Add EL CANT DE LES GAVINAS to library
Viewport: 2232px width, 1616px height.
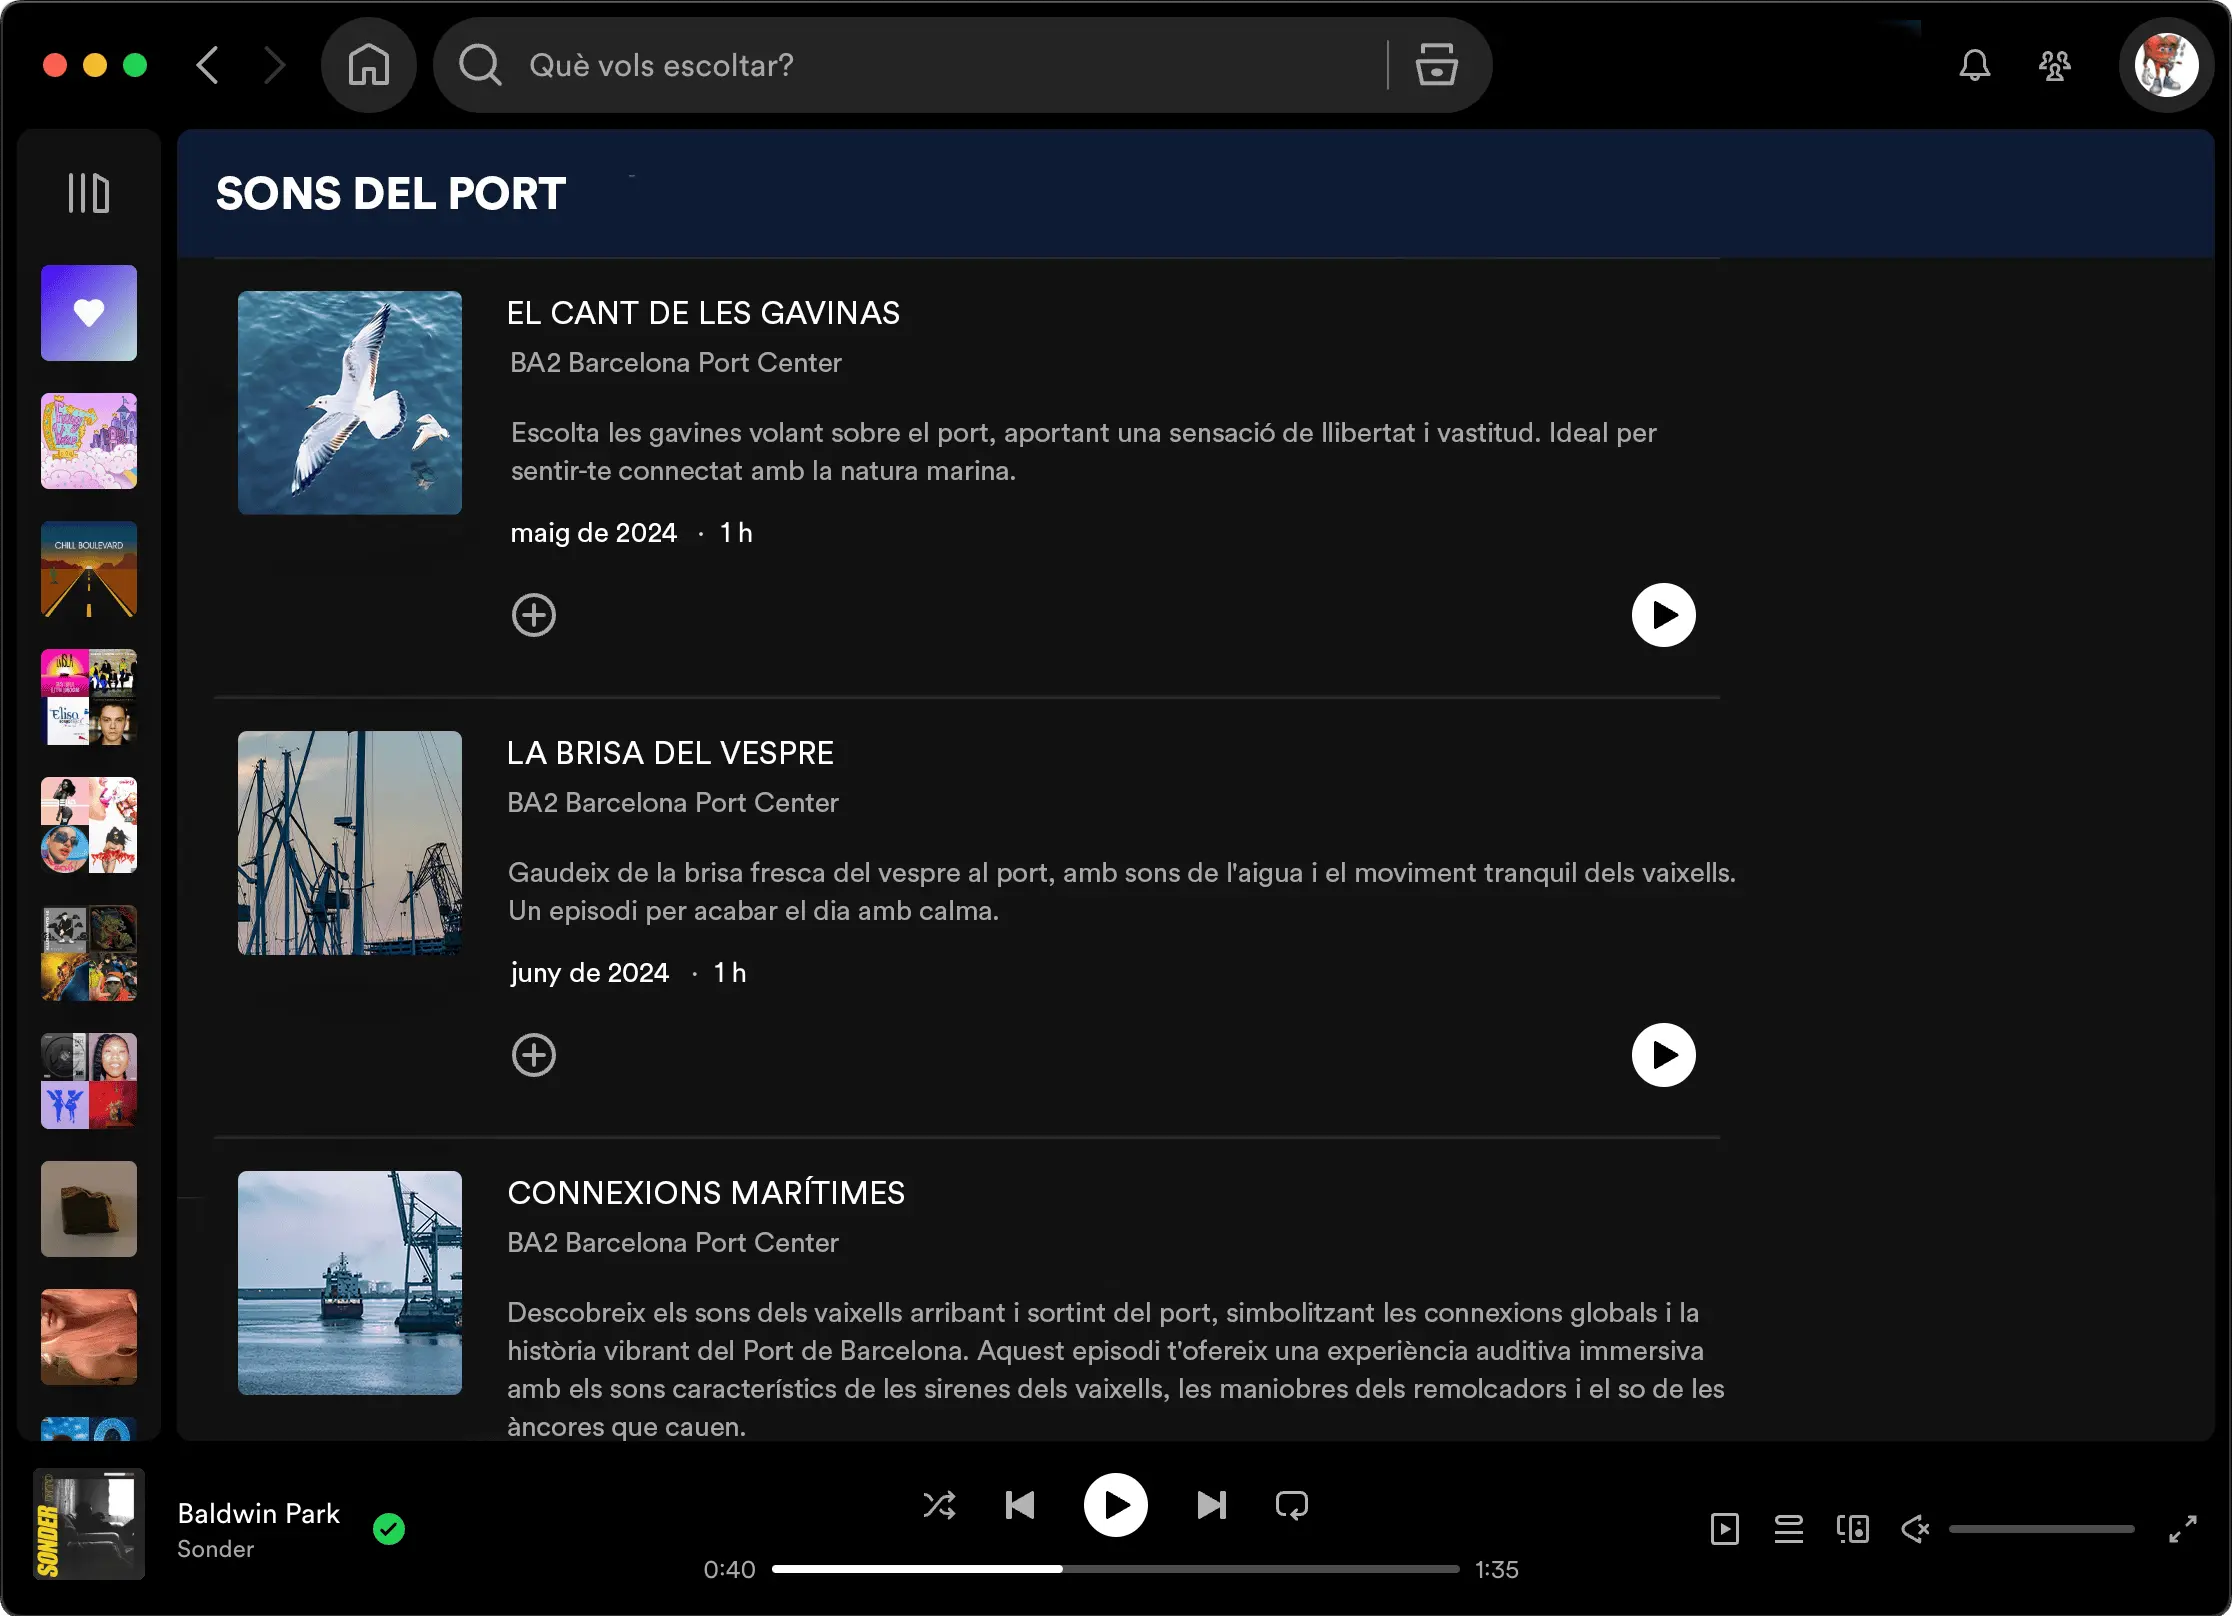point(534,614)
